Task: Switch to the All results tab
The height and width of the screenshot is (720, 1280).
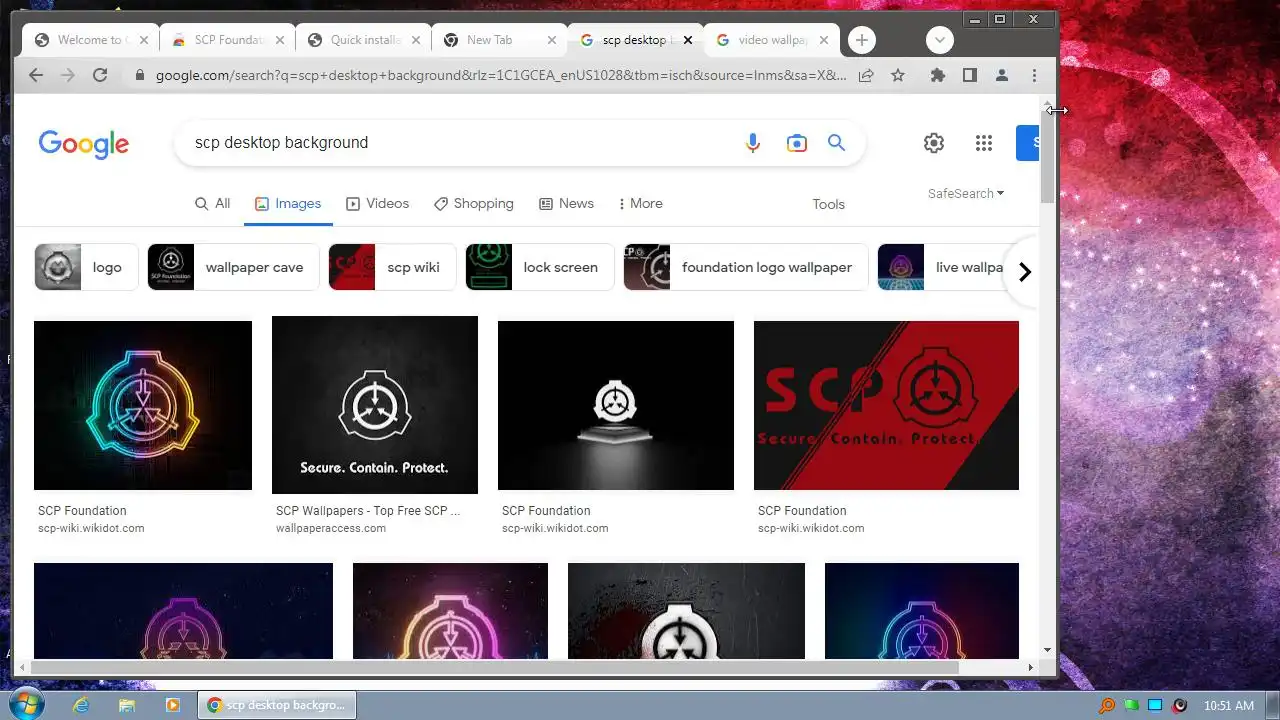Action: [x=212, y=203]
